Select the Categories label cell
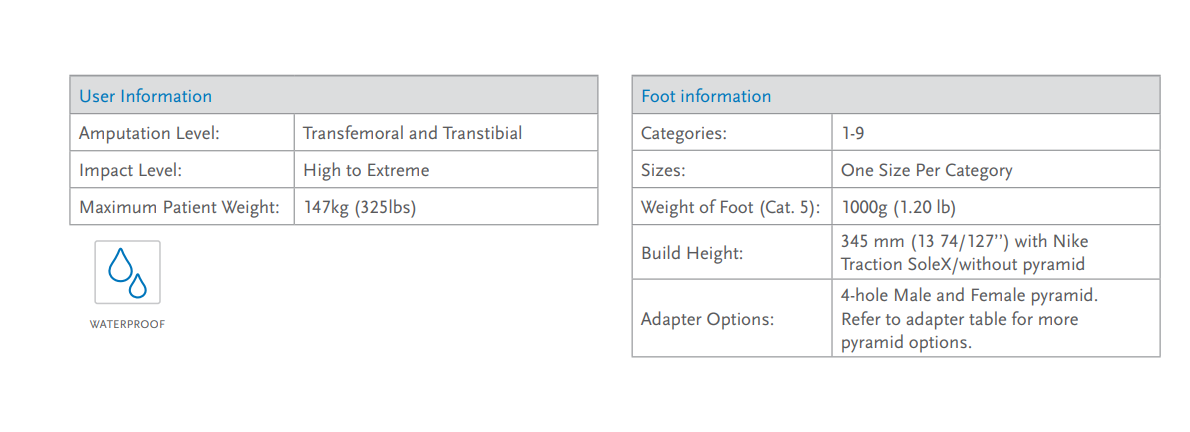The width and height of the screenshot is (1190, 432). pyautogui.click(x=732, y=133)
